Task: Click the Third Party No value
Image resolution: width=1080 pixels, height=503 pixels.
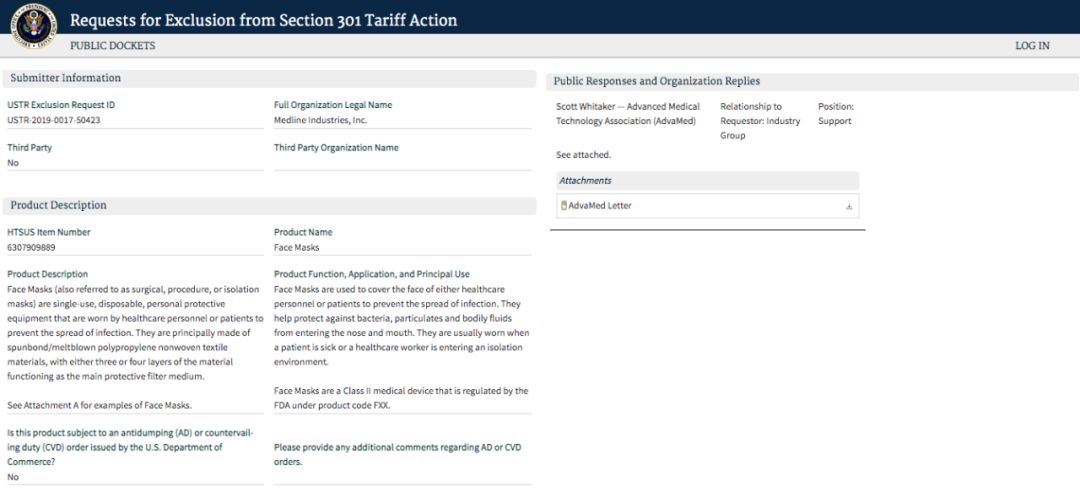Action: coord(13,163)
